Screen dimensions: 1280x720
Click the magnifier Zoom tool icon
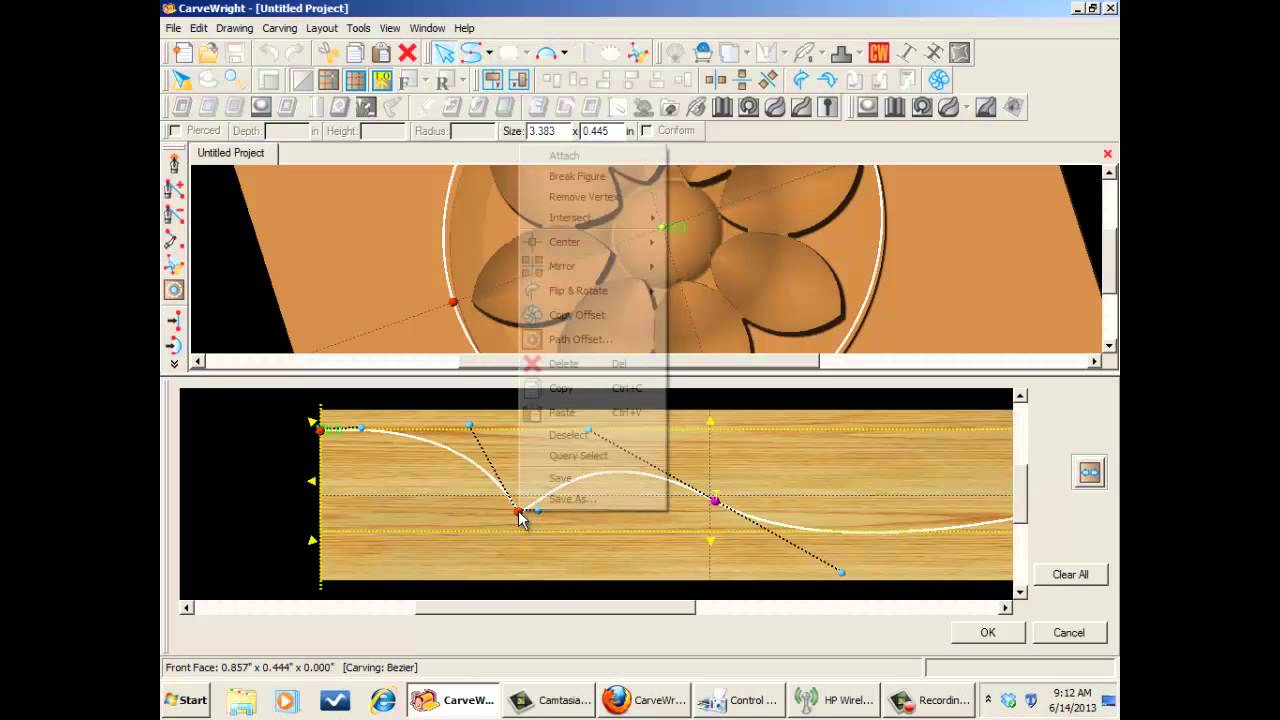pos(234,80)
